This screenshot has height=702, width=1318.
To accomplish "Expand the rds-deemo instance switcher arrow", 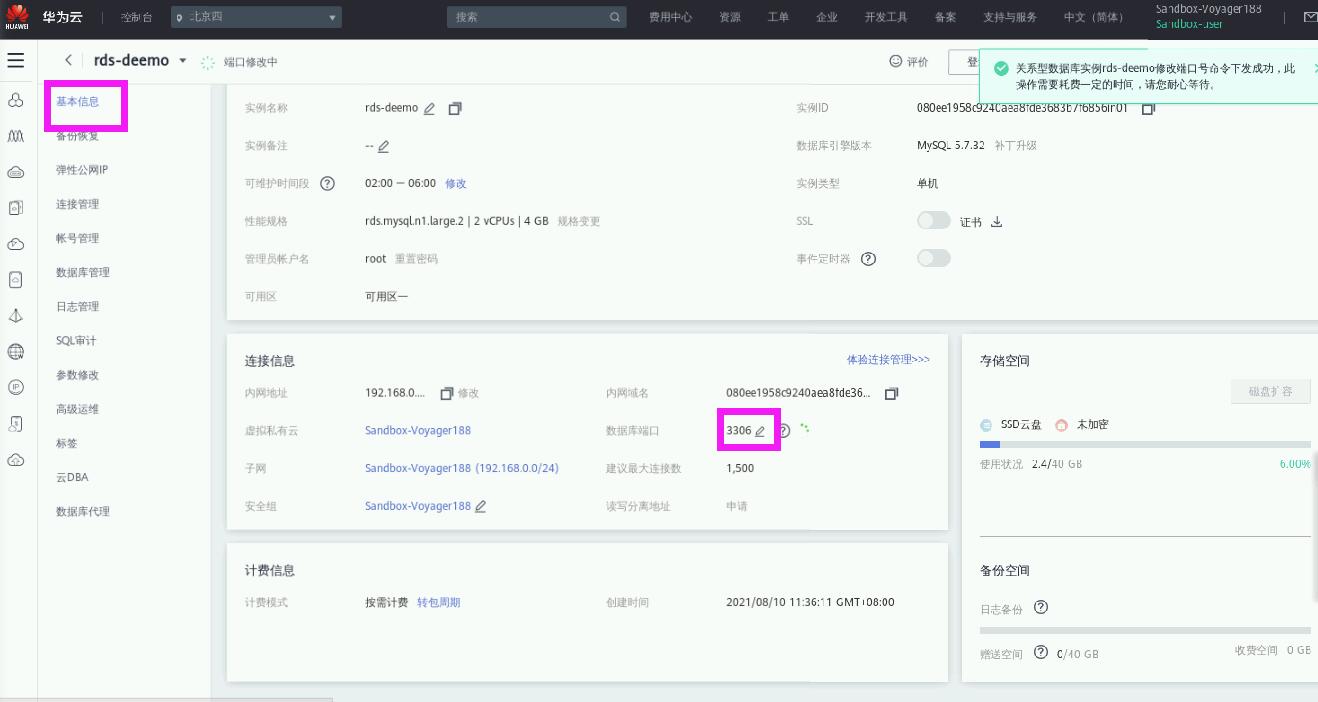I will coord(183,61).
